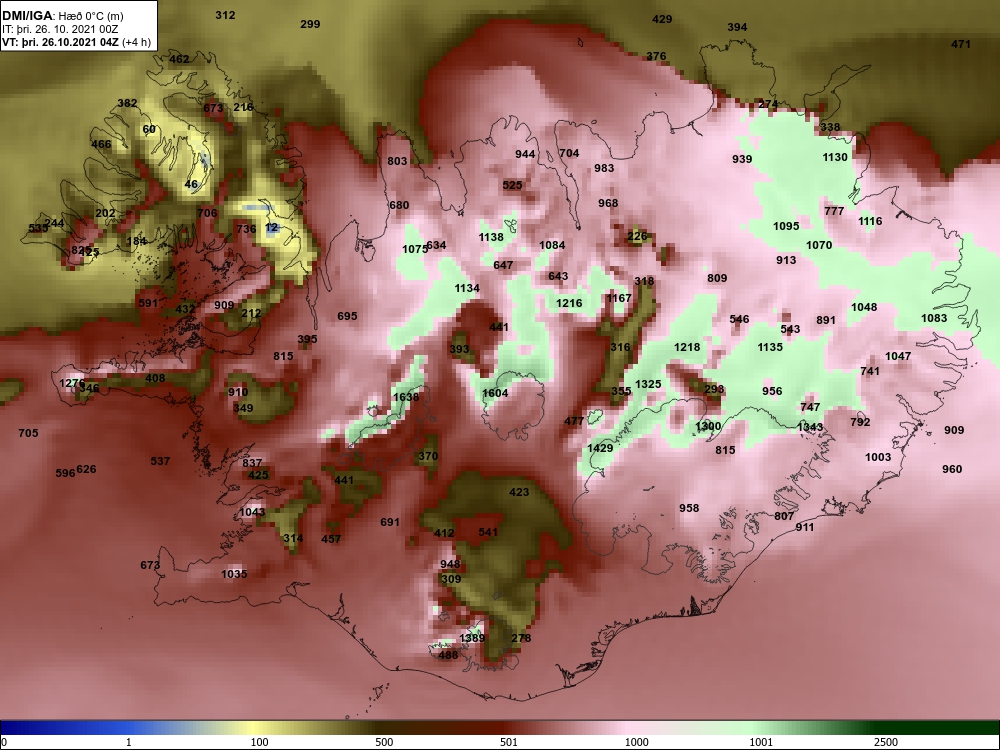Click the map value 1138
This screenshot has width=1000, height=750.
[491, 237]
